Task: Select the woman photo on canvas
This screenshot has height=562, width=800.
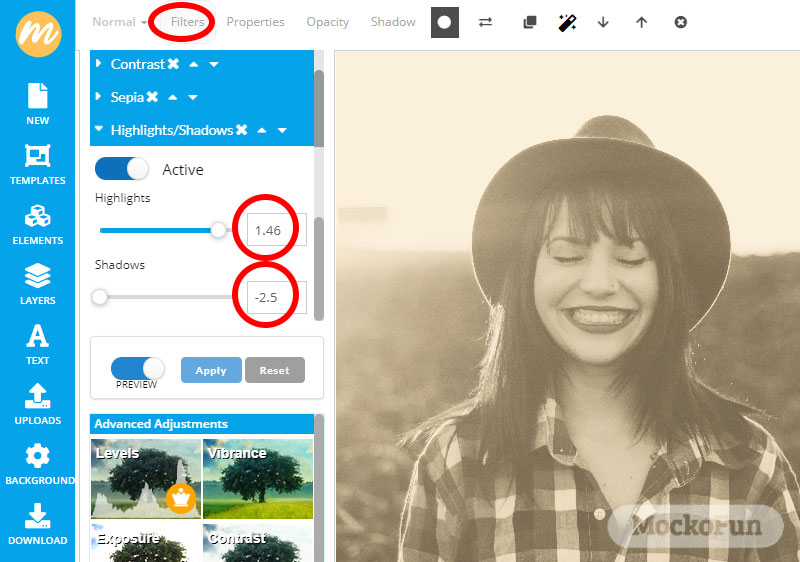Action: (x=567, y=306)
